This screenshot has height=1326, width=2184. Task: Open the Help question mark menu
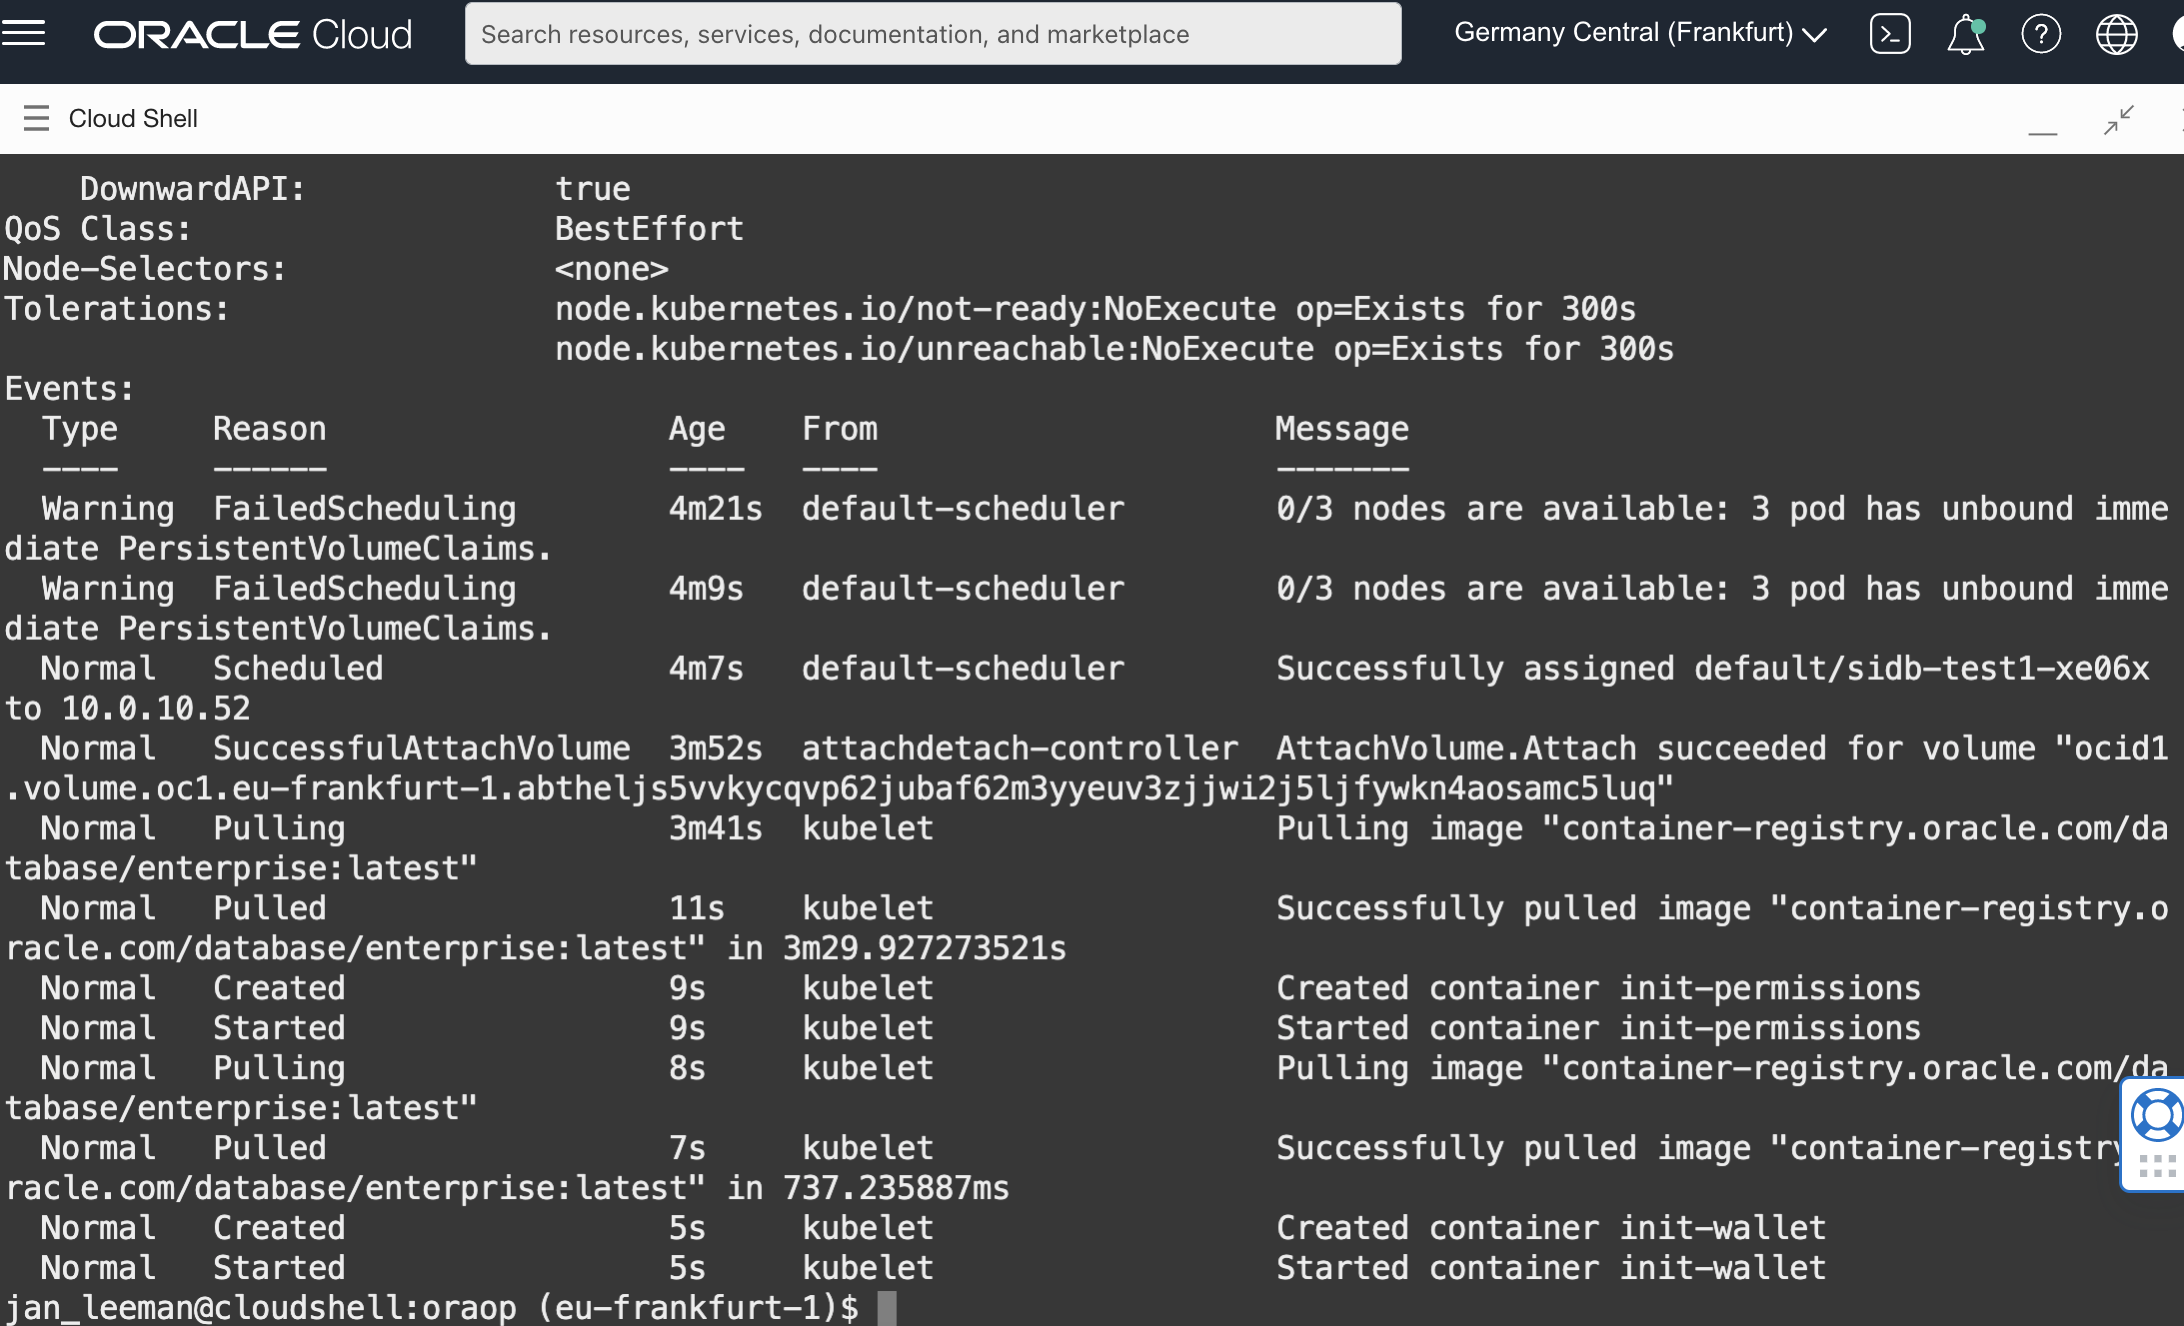(2040, 35)
